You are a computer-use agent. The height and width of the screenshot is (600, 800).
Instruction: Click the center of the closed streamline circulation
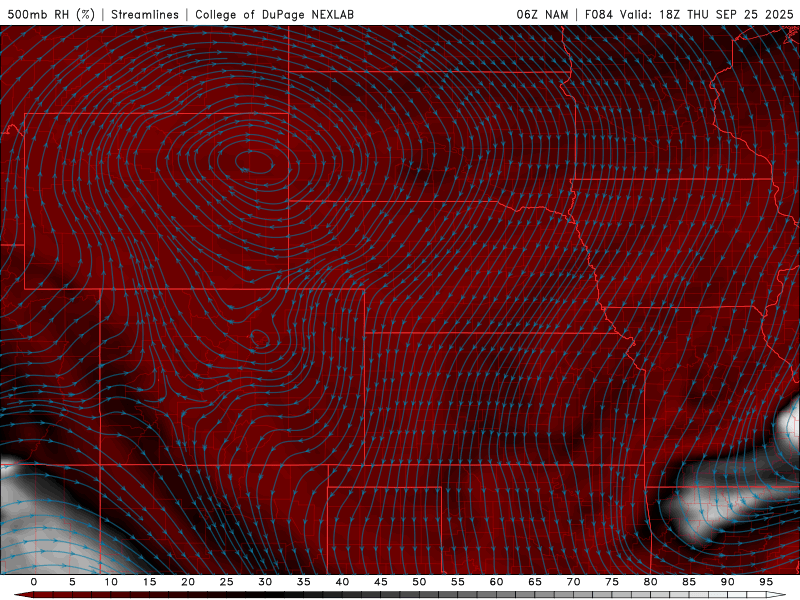pyautogui.click(x=255, y=163)
